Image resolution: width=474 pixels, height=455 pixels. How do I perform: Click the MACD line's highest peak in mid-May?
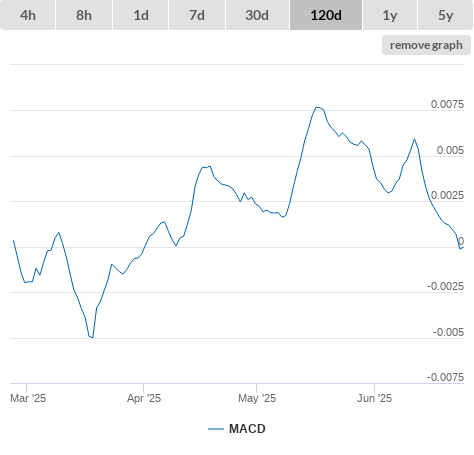pos(317,107)
